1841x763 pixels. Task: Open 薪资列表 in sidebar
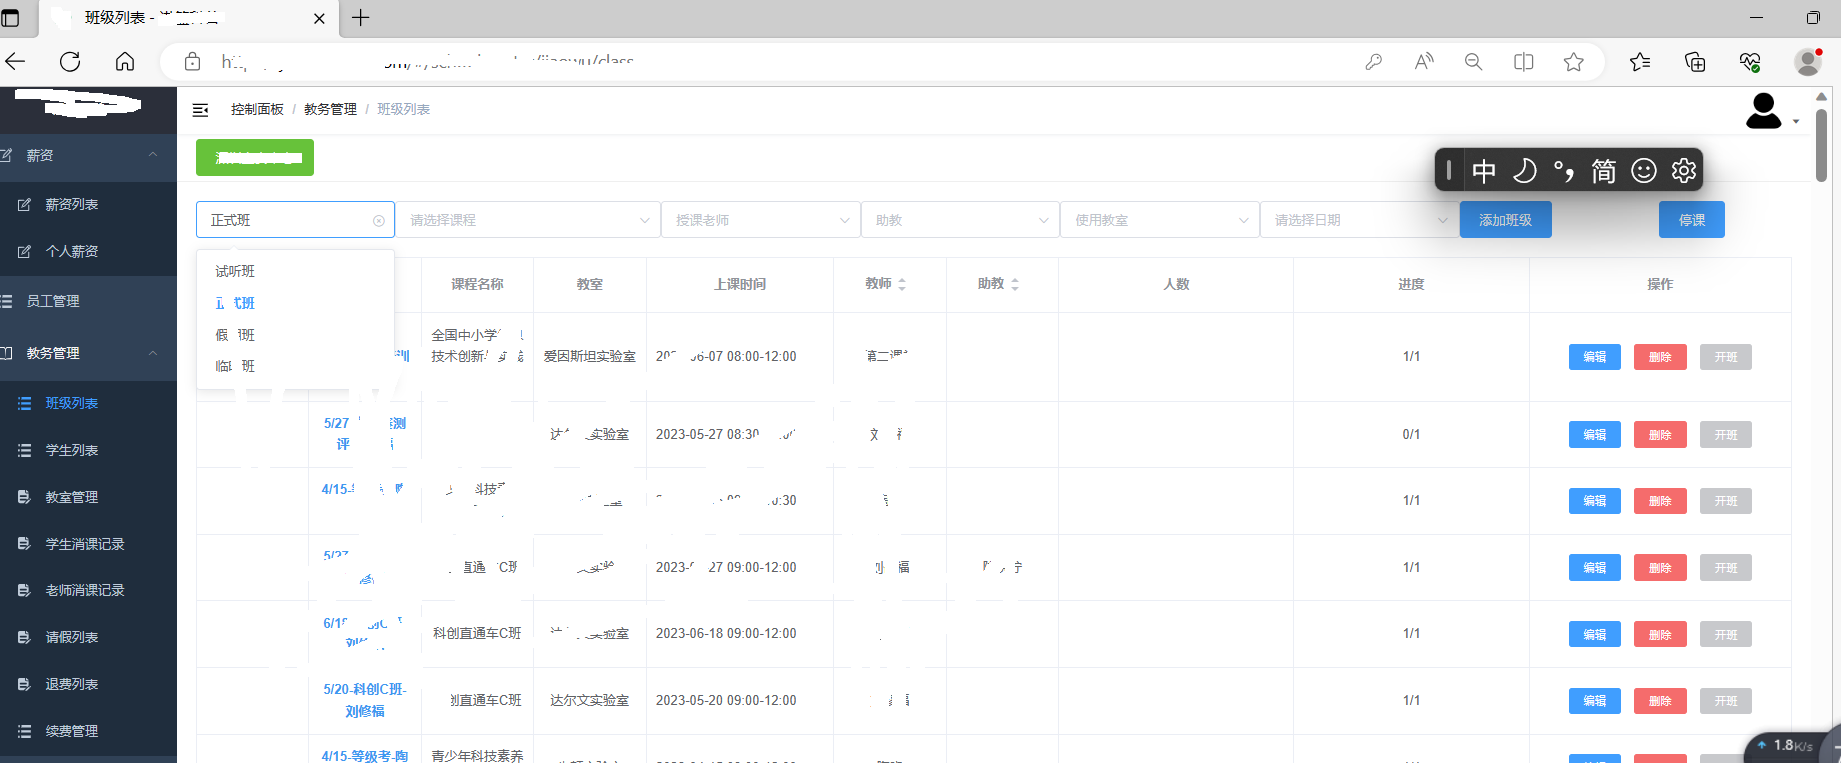88,204
